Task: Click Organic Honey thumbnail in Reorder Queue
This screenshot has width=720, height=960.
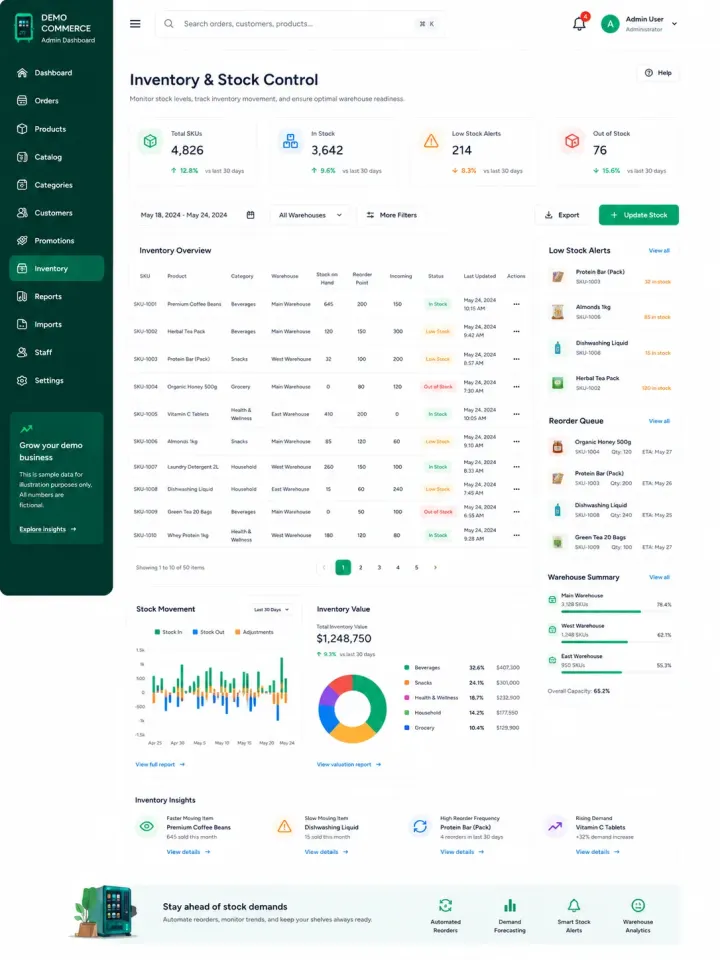Action: pyautogui.click(x=558, y=446)
